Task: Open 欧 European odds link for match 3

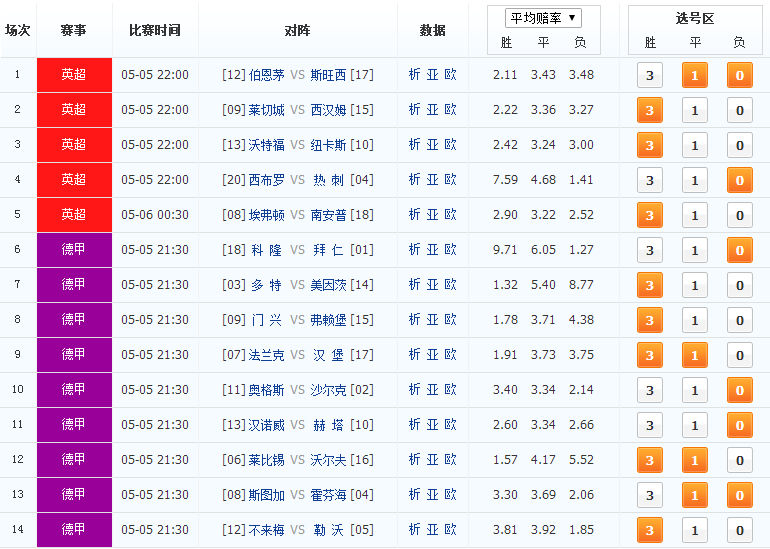Action: (450, 144)
